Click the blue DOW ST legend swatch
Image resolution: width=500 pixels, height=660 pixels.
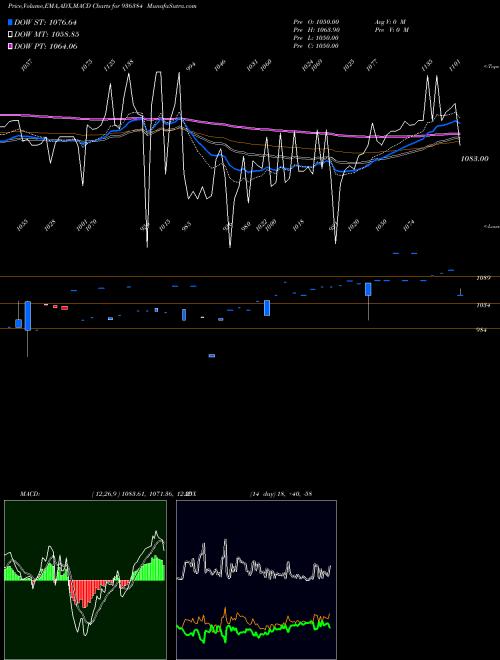[10, 22]
